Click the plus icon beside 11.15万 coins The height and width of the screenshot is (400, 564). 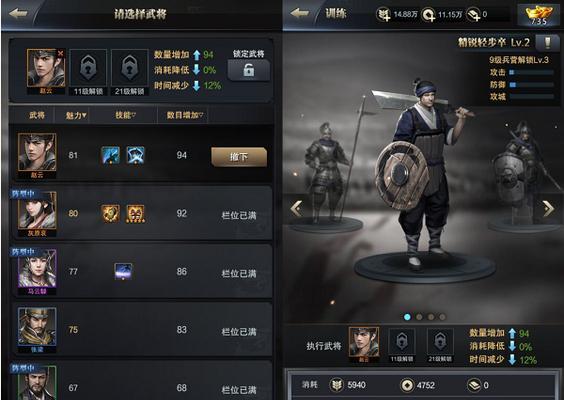click(x=428, y=15)
